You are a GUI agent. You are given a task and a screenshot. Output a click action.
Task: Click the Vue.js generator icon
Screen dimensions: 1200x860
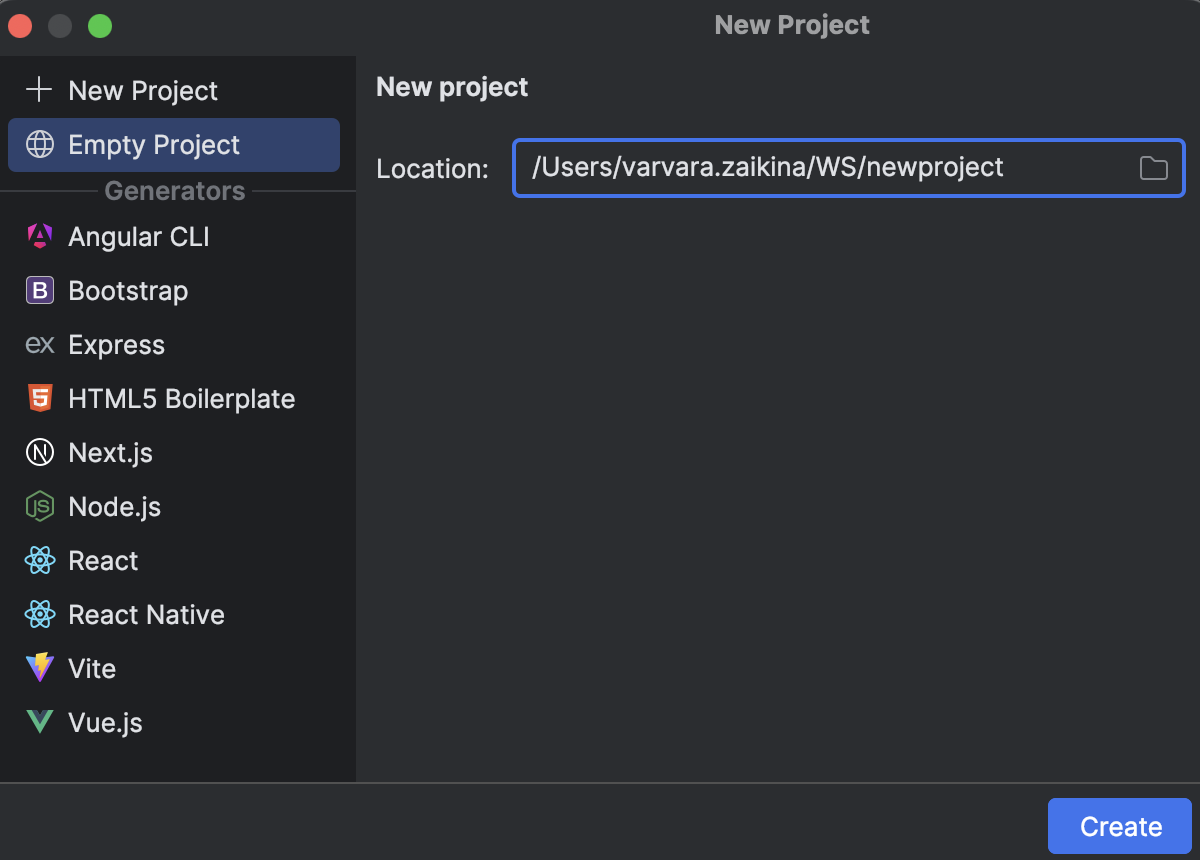point(38,722)
